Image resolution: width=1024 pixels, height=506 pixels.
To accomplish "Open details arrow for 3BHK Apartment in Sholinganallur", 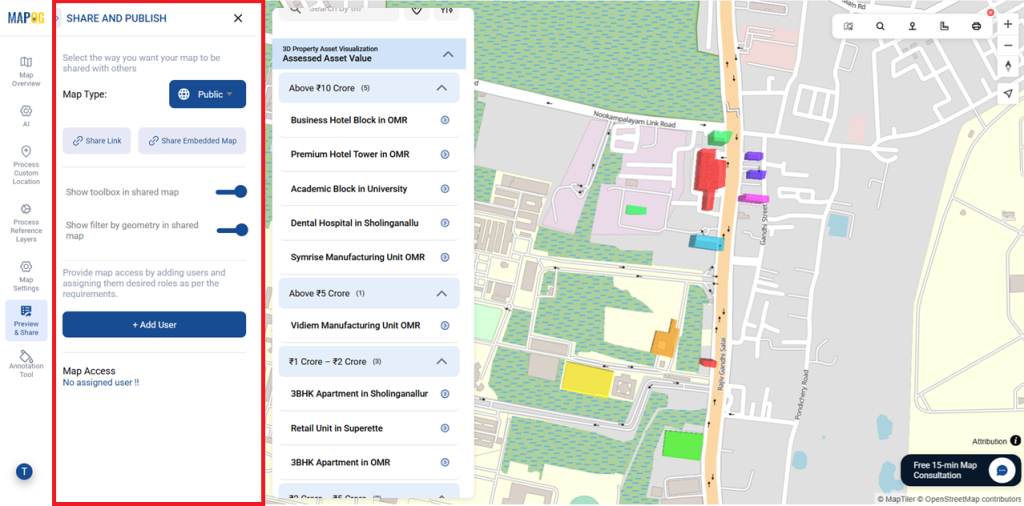I will [x=445, y=394].
